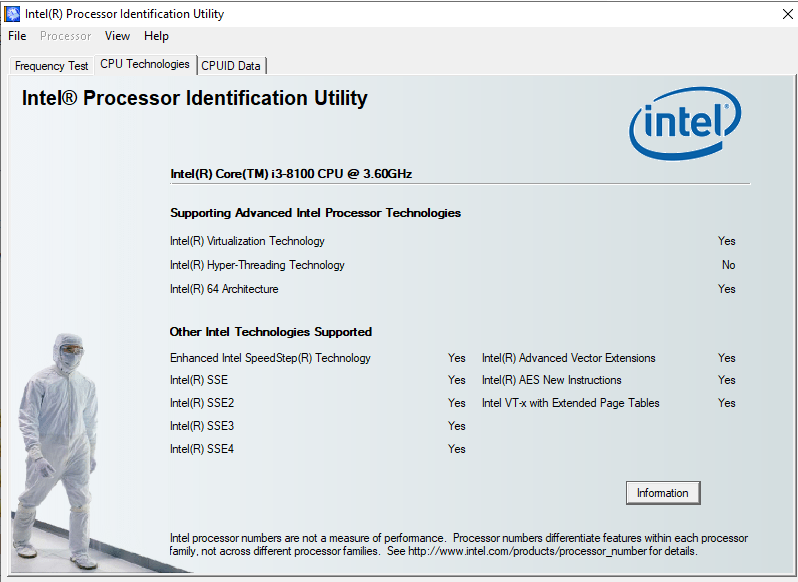Close the Processor Identification Utility window
Image resolution: width=798 pixels, height=582 pixels.
point(787,14)
